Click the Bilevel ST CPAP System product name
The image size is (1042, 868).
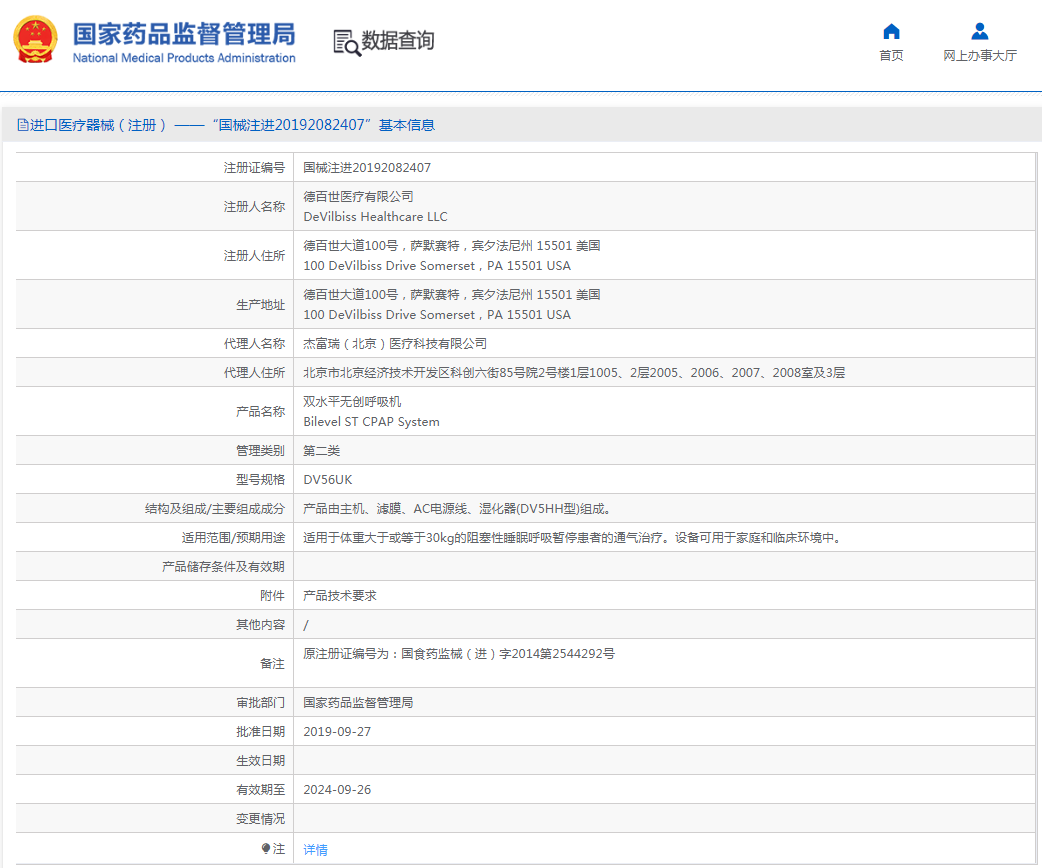[x=371, y=422]
